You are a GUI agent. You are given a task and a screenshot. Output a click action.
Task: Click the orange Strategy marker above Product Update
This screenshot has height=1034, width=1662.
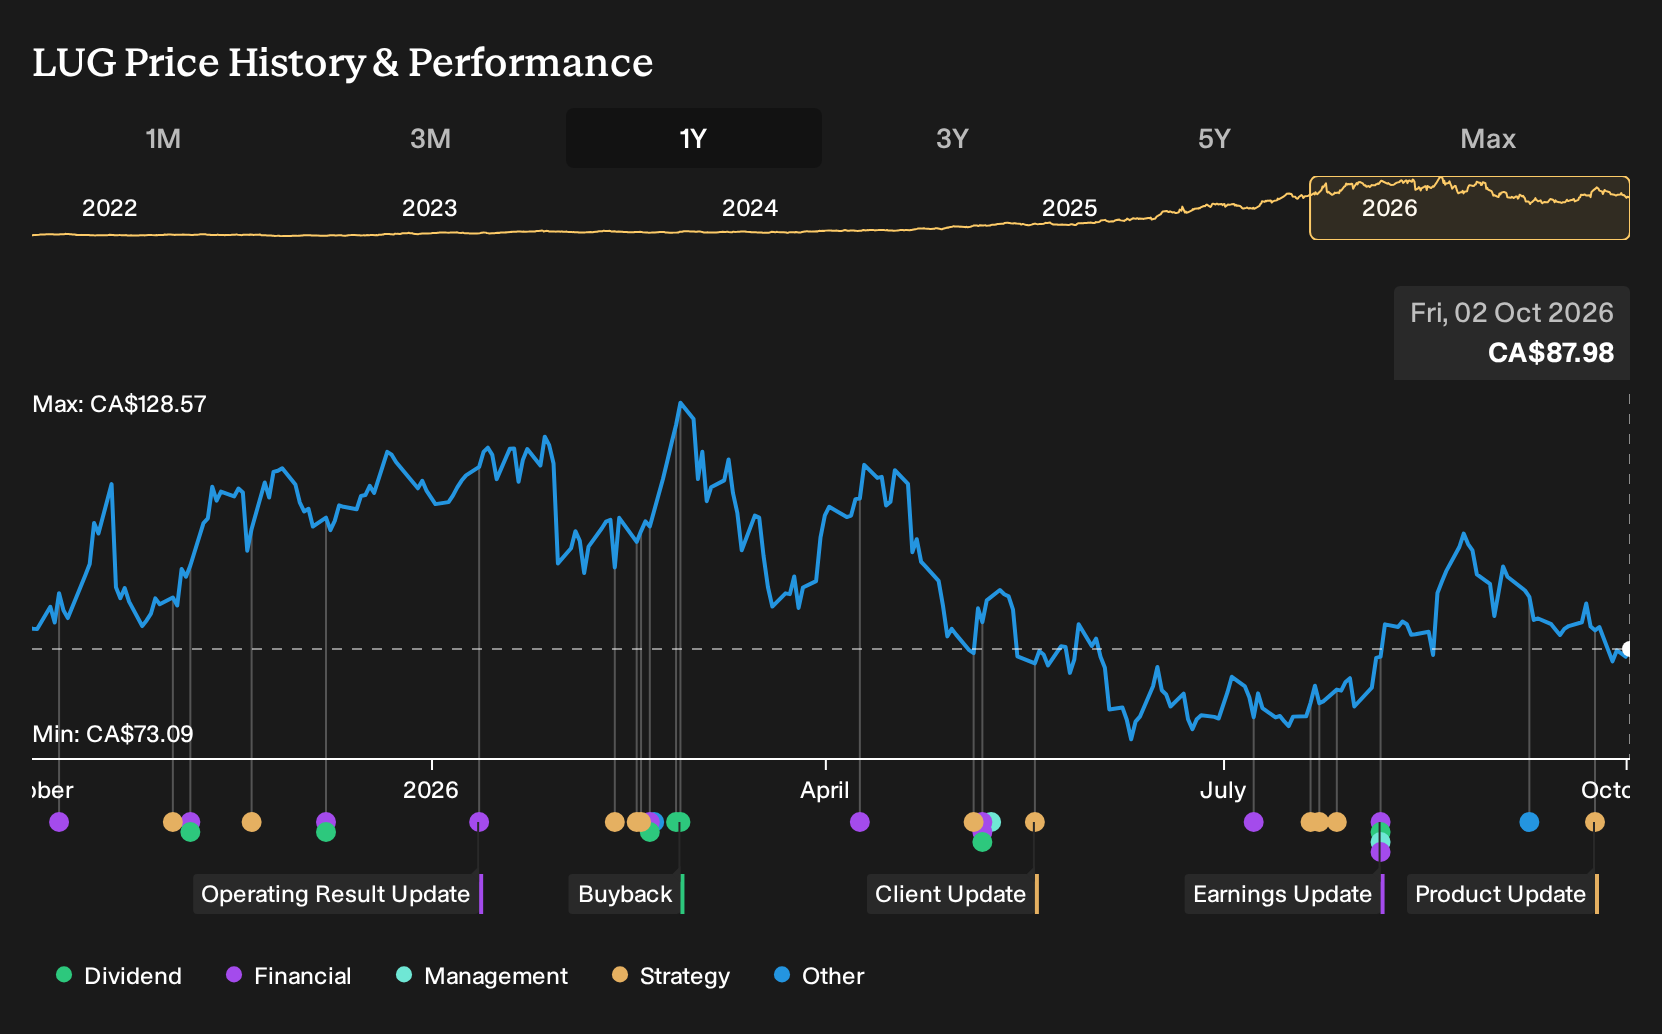point(1595,822)
